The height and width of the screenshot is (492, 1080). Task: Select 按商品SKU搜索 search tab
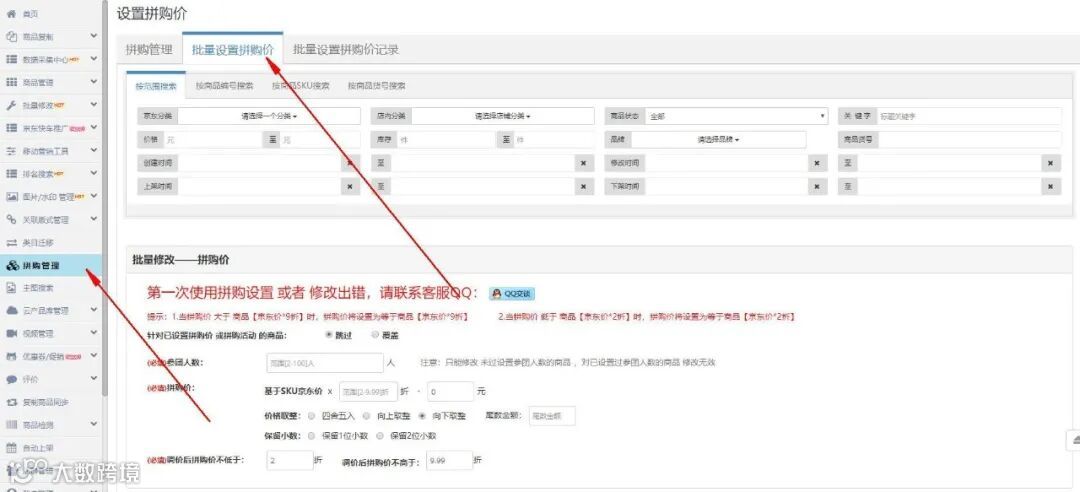(x=300, y=86)
